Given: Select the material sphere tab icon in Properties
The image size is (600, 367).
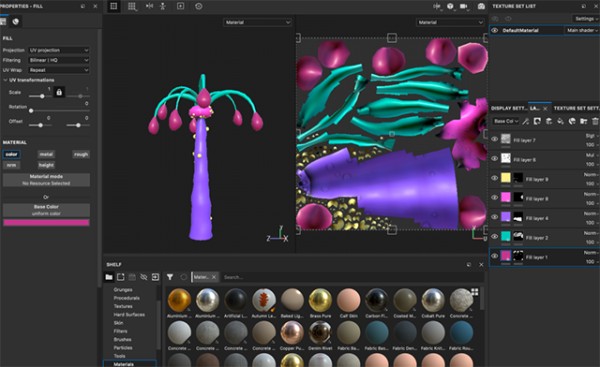Looking at the screenshot, I should tap(16, 22).
